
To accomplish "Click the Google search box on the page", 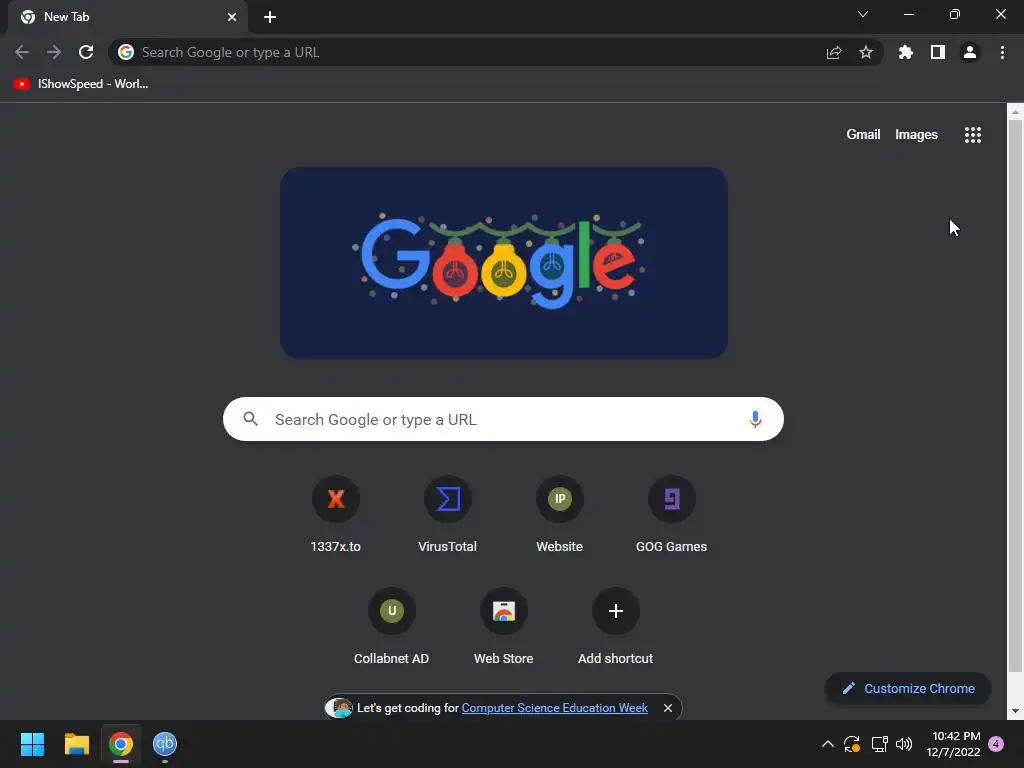I will click(503, 419).
